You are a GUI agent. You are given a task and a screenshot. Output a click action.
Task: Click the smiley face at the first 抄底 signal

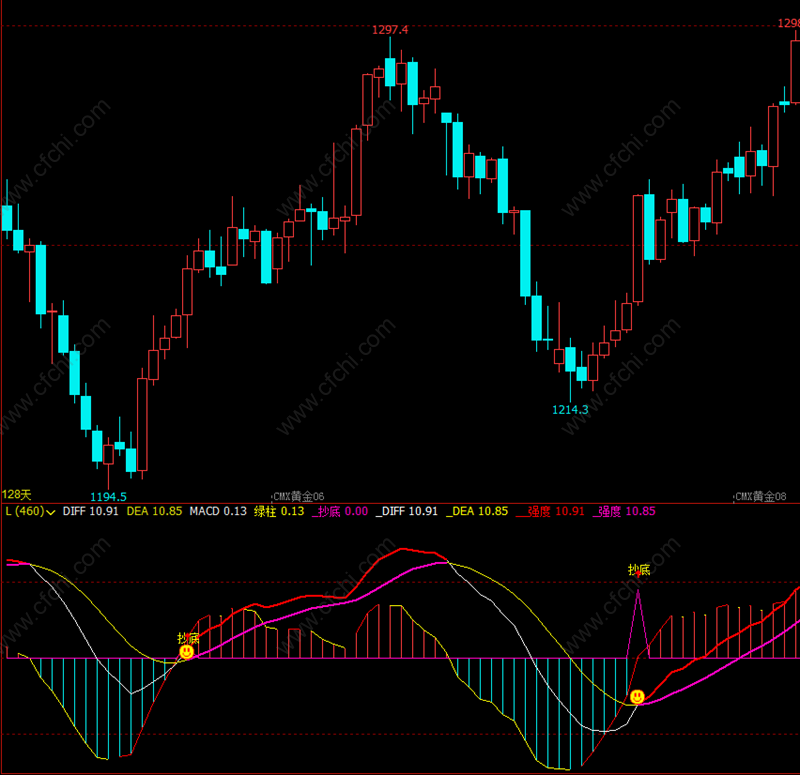(x=187, y=652)
